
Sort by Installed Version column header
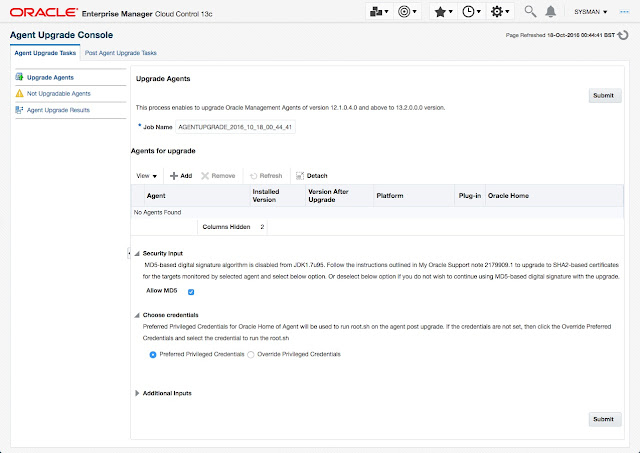278,195
